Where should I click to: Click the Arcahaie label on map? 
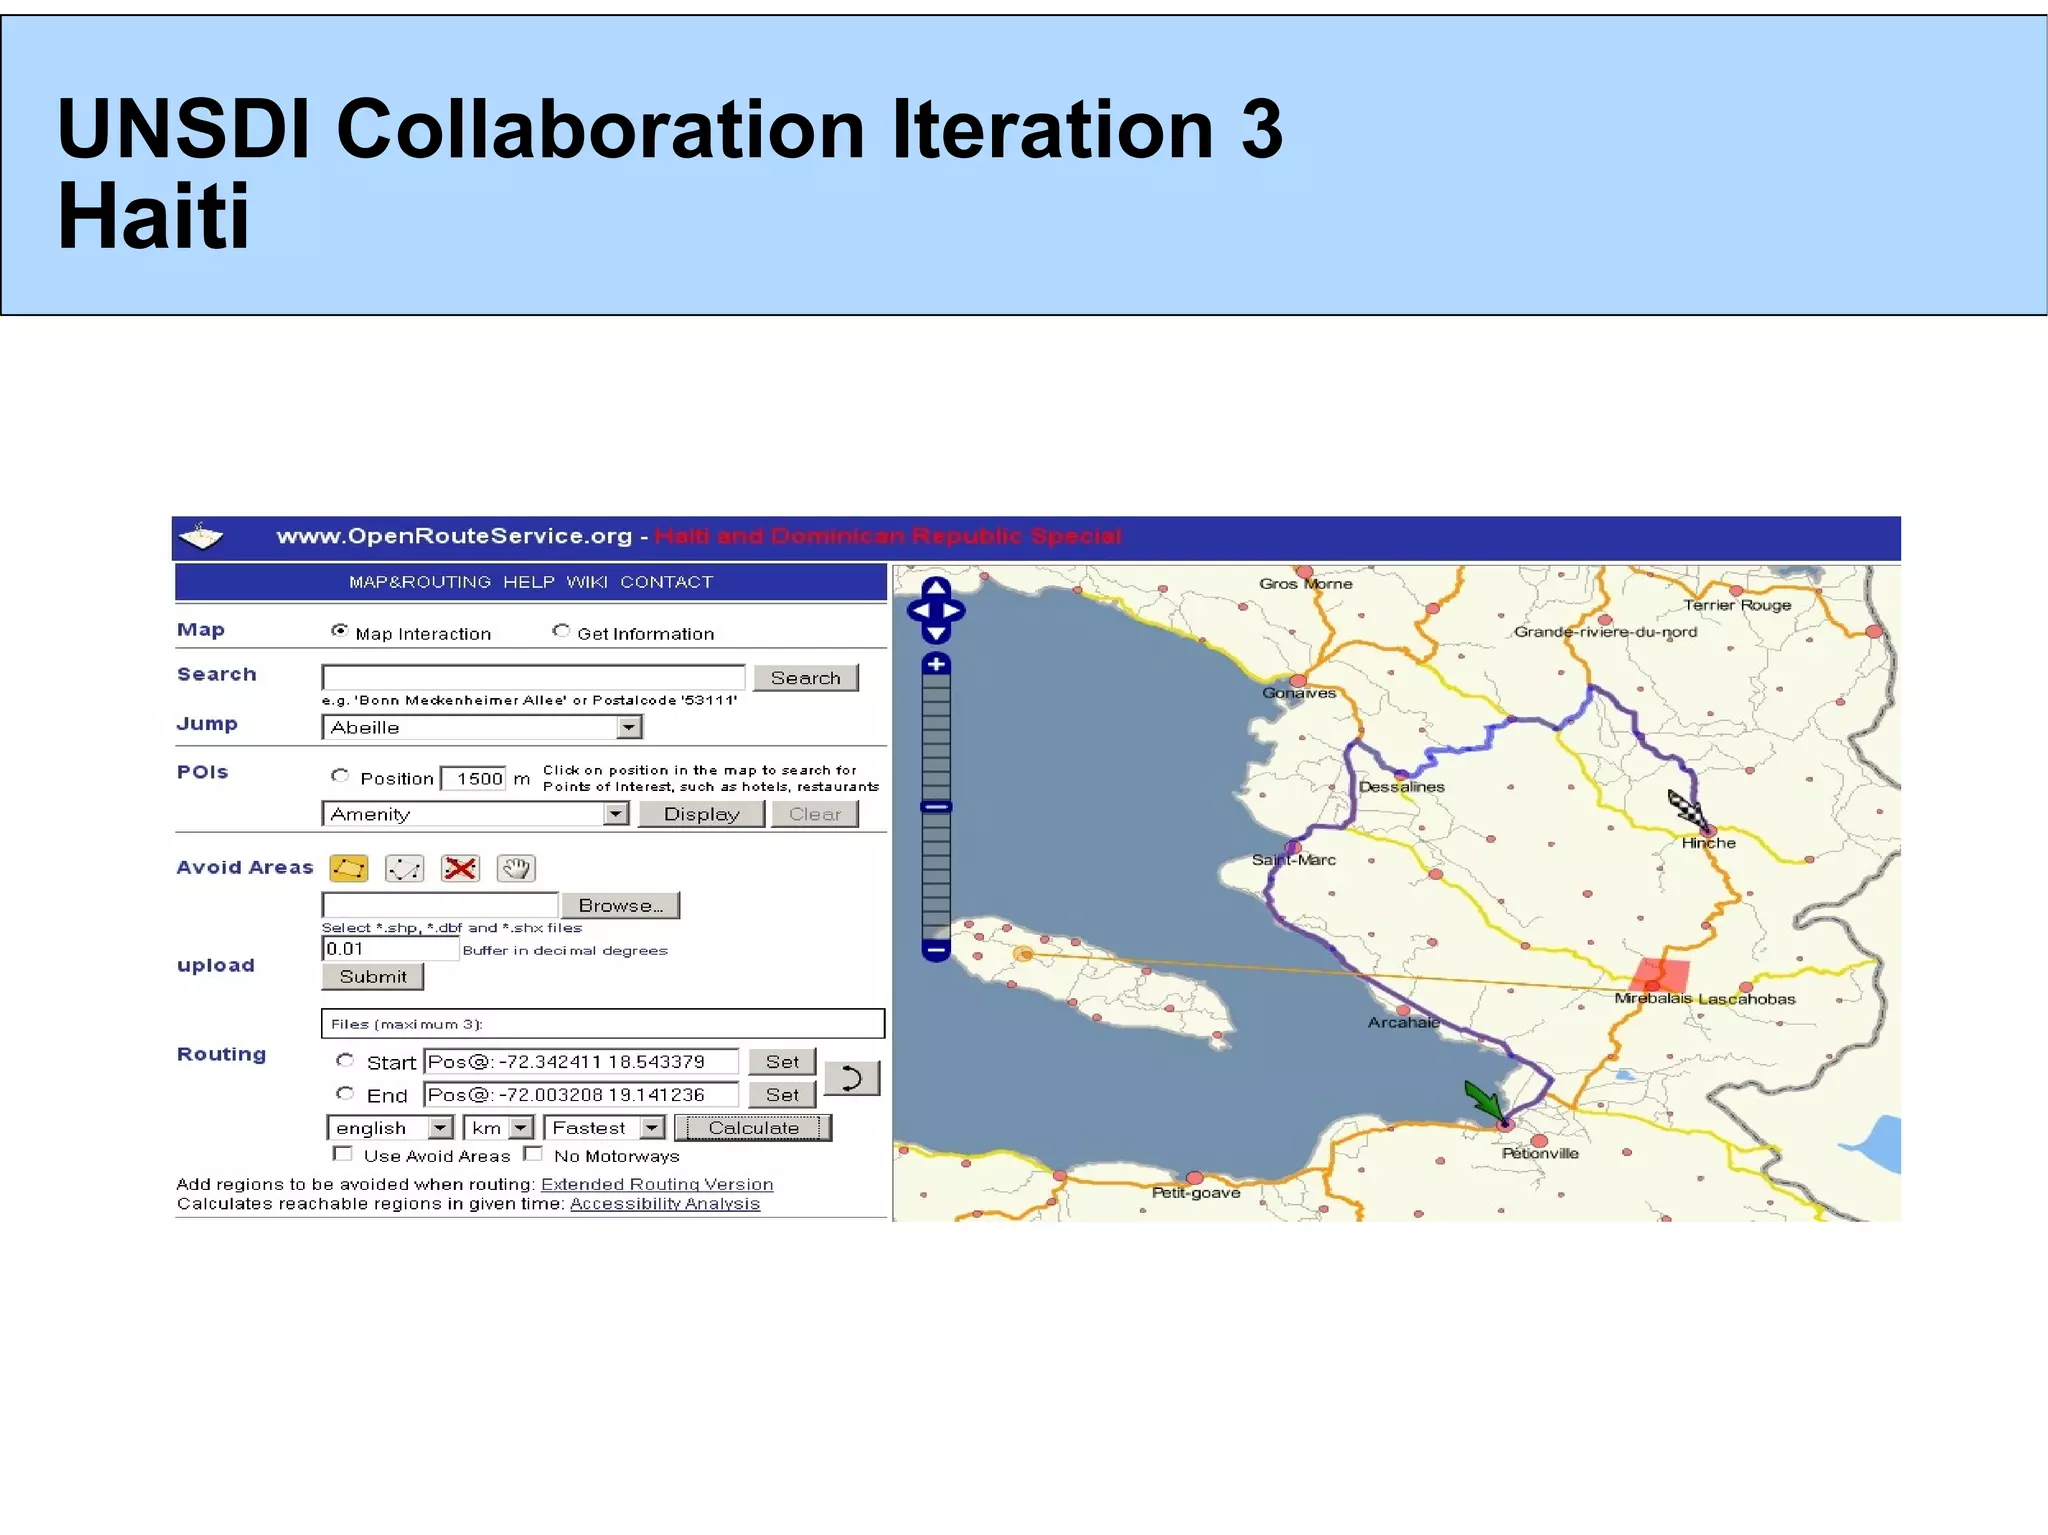(1404, 1023)
